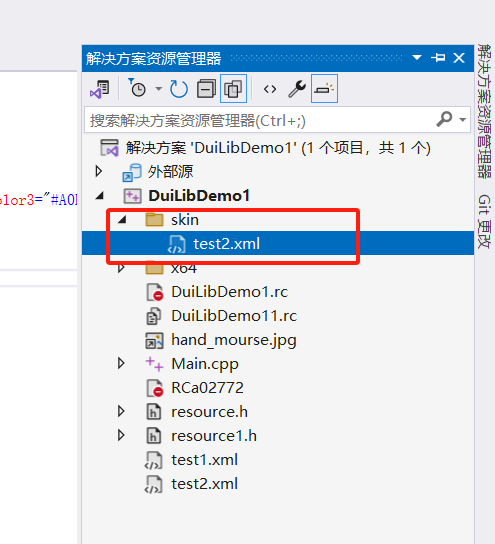Select the solution 'DuiLibDemo1' node
The height and width of the screenshot is (544, 495).
coord(278,148)
